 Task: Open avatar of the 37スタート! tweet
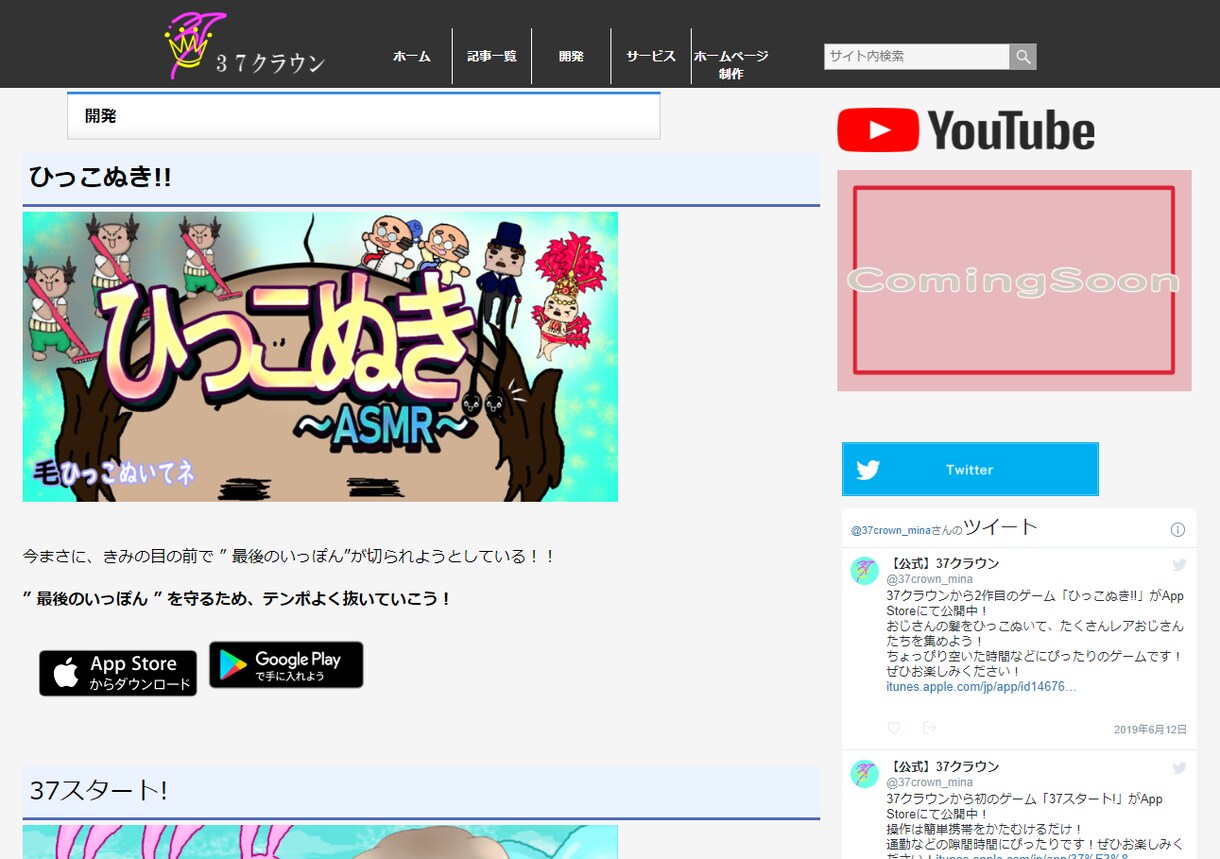(864, 774)
